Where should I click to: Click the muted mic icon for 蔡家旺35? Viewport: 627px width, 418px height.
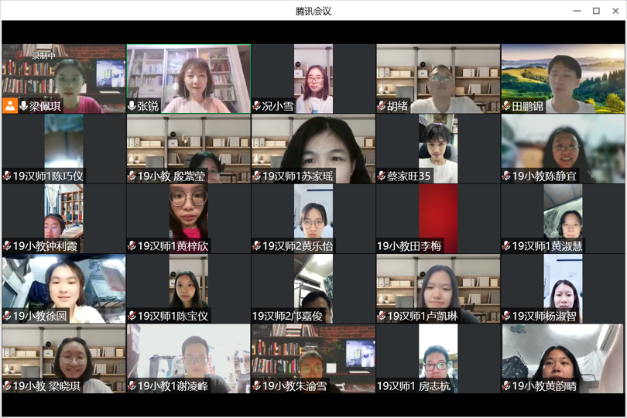pos(381,176)
